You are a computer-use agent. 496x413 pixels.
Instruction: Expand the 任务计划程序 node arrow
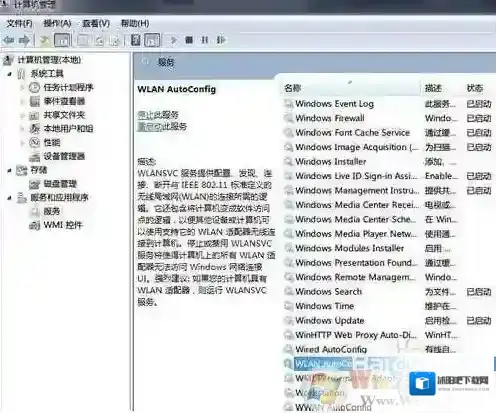[22, 88]
